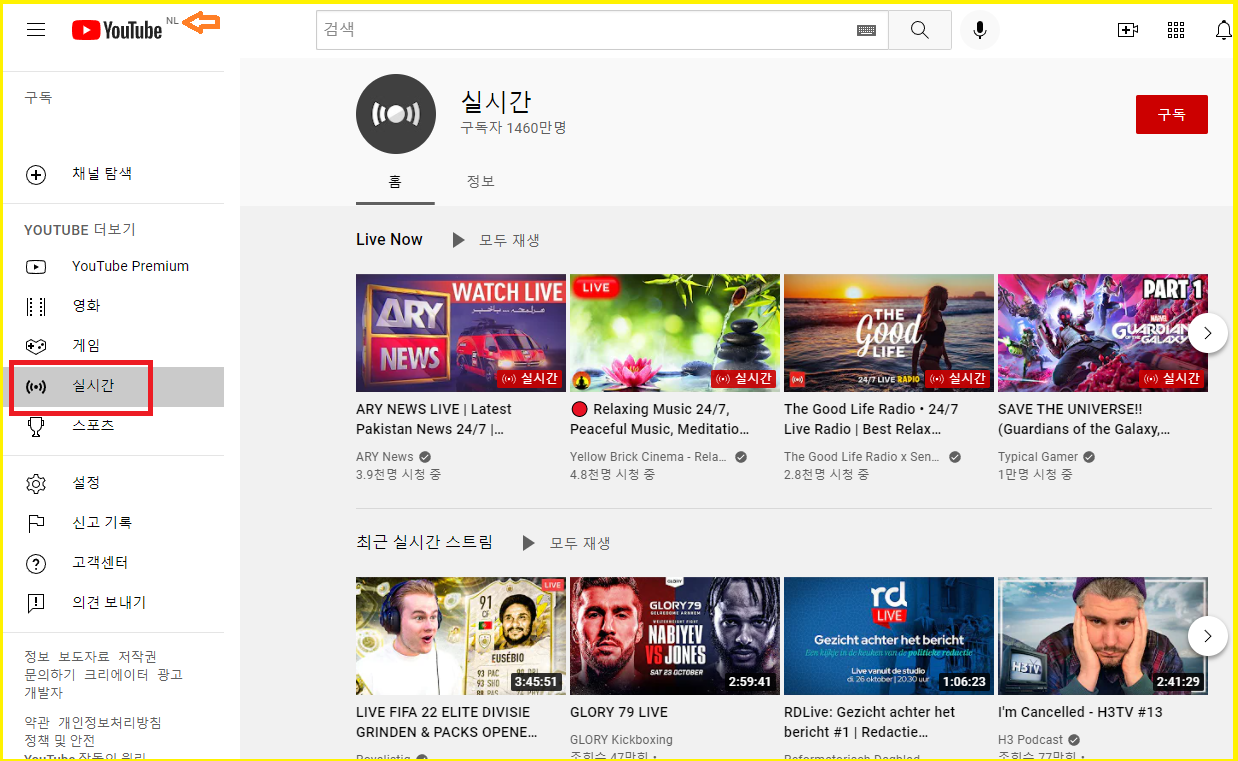This screenshot has height=761, width=1238.
Task: Click the flag icon for 신고 기록
Action: pos(36,524)
